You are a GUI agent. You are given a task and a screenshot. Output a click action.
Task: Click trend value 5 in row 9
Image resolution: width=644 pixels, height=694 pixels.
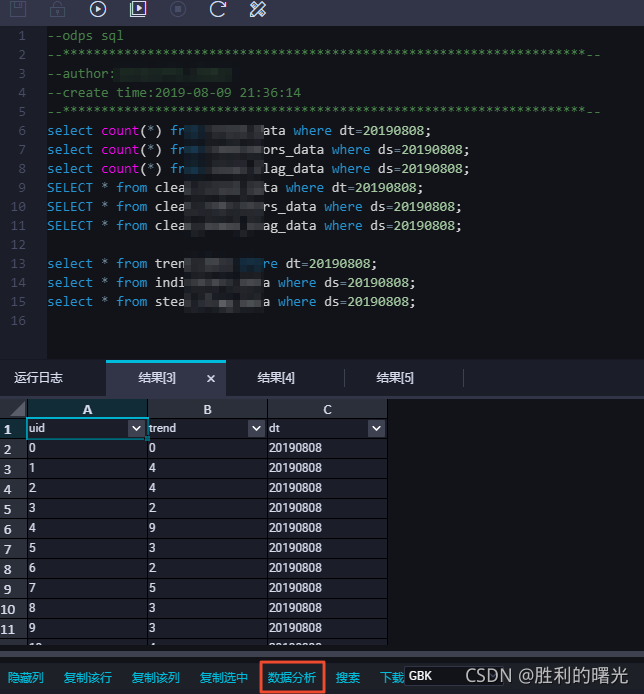click(207, 588)
